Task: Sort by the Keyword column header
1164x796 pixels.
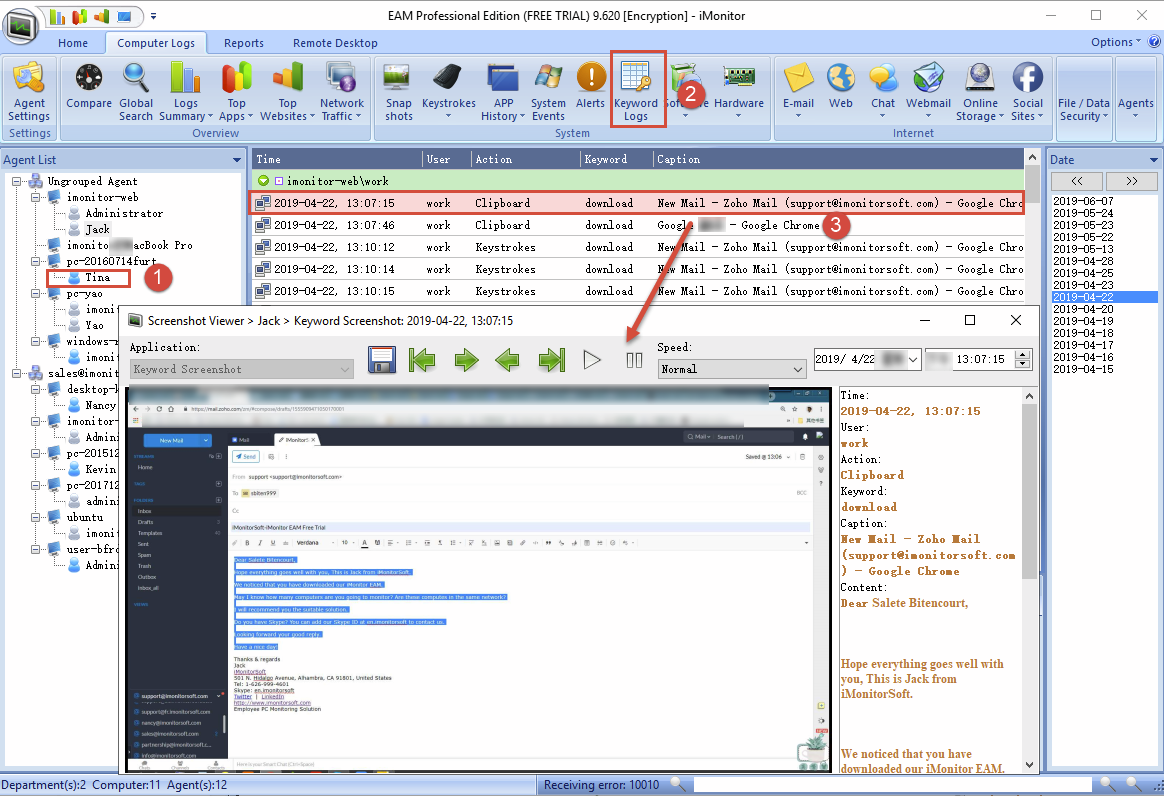Action: (616, 159)
